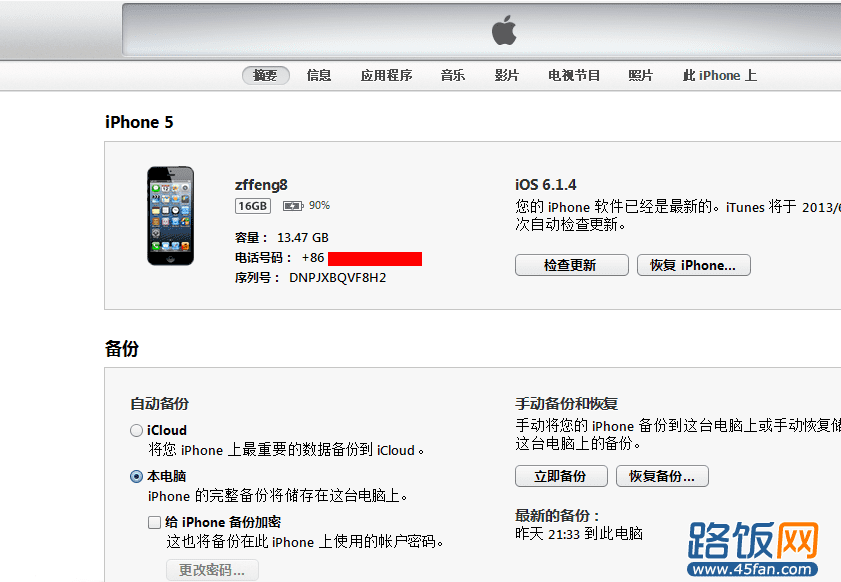Enable the 给 iPhone 备份加密 checkbox
841x582 pixels.
click(154, 522)
